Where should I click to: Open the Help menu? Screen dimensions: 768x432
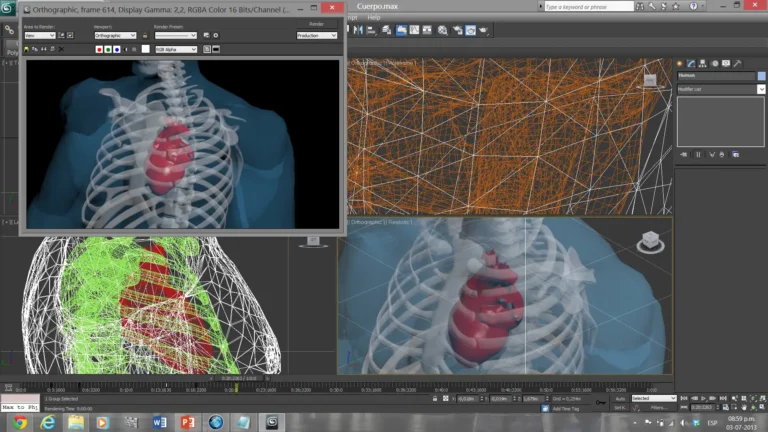pyautogui.click(x=374, y=17)
